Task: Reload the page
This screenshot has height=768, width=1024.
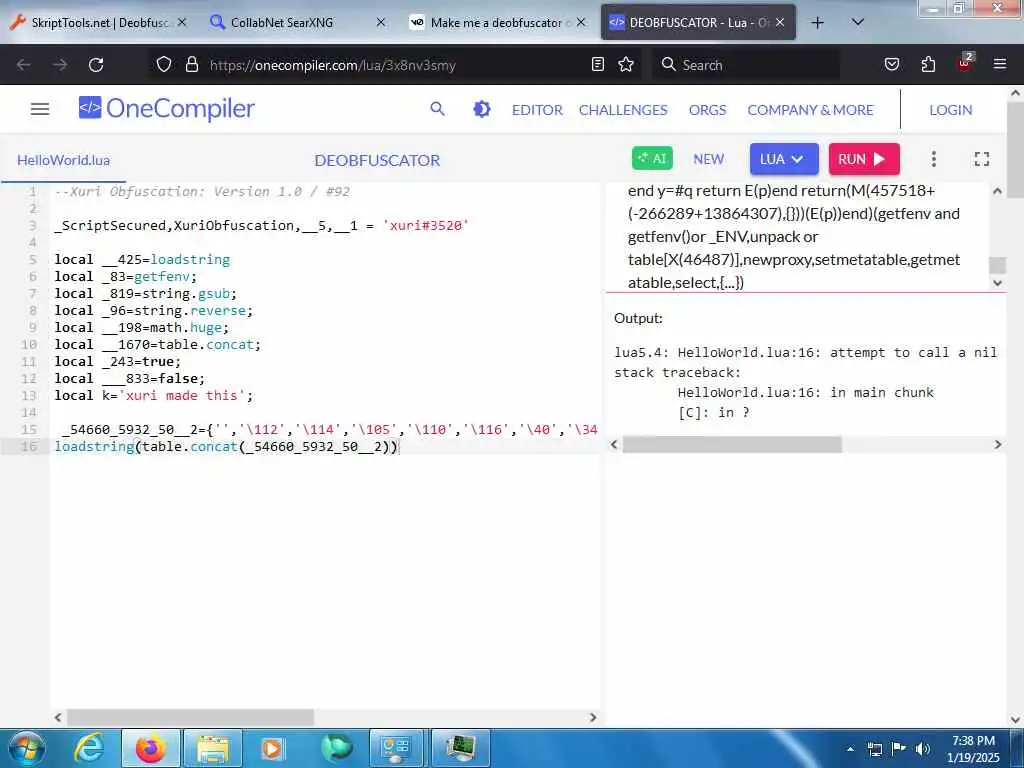Action: [x=96, y=65]
